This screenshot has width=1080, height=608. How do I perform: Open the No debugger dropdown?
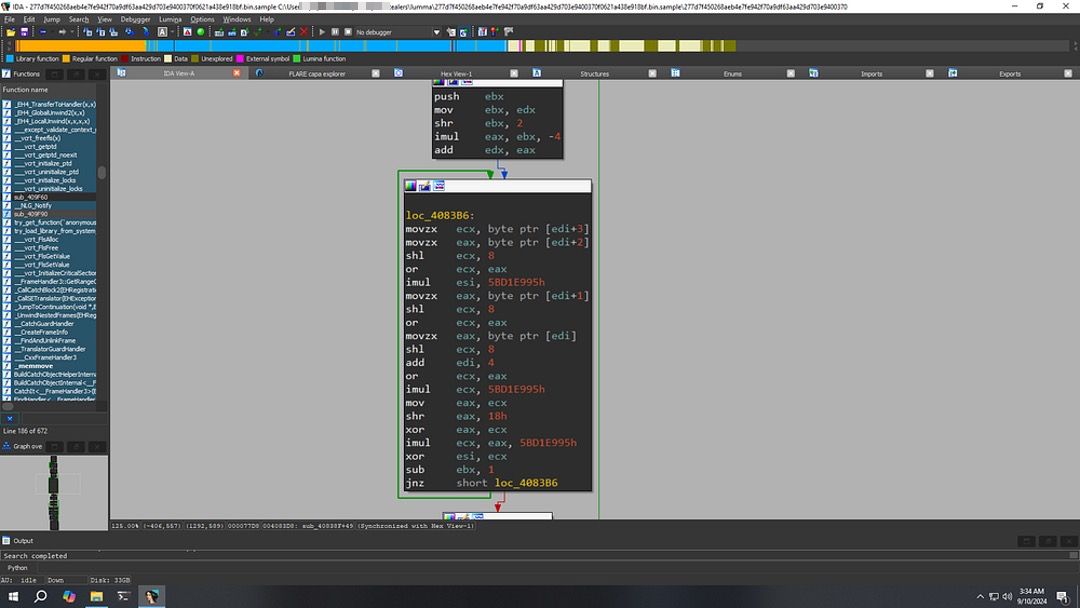coord(436,32)
